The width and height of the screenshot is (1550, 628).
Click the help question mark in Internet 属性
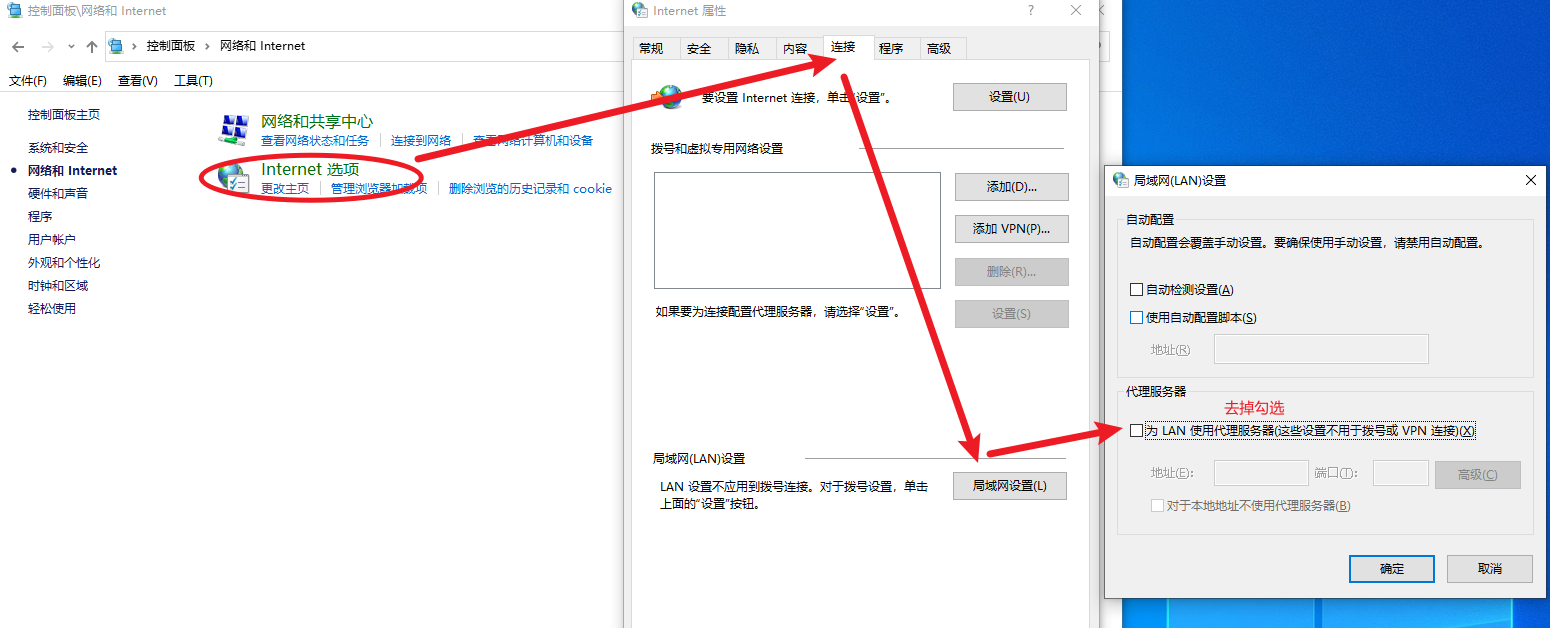point(1031,10)
